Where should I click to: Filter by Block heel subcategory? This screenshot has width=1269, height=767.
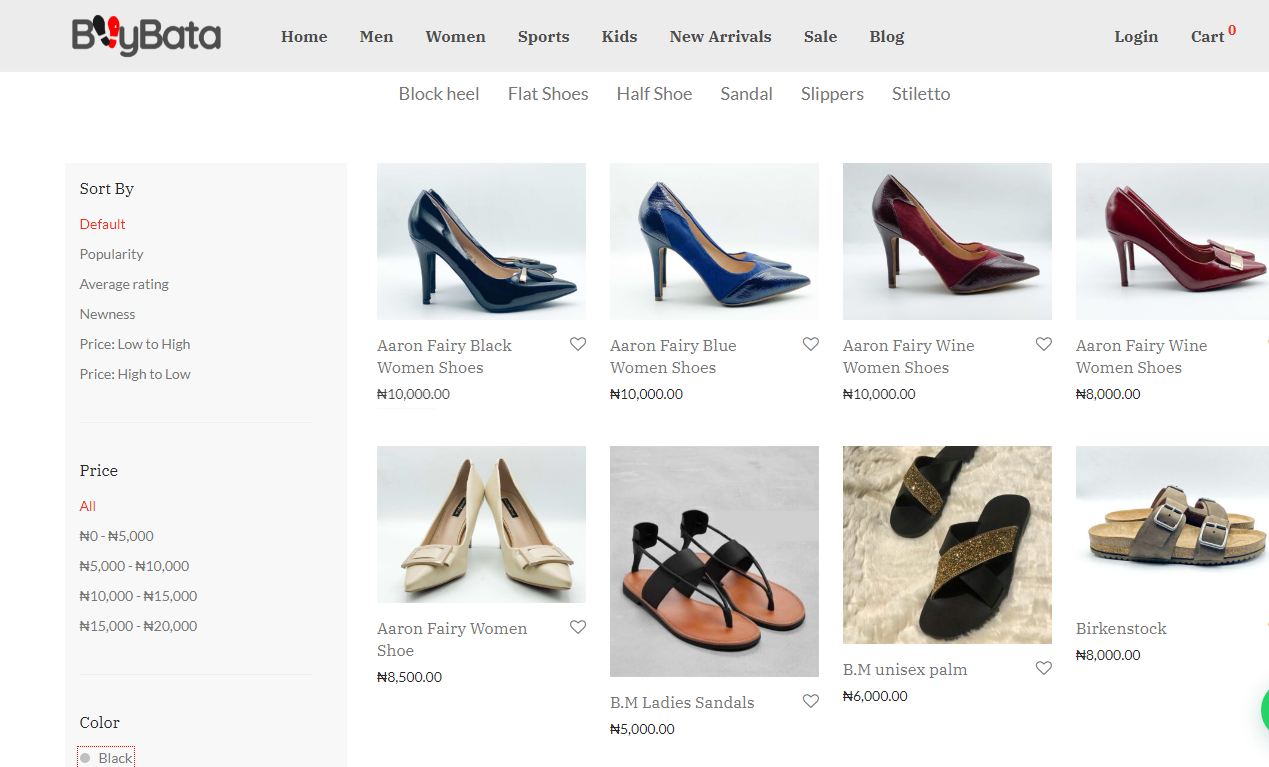point(439,94)
